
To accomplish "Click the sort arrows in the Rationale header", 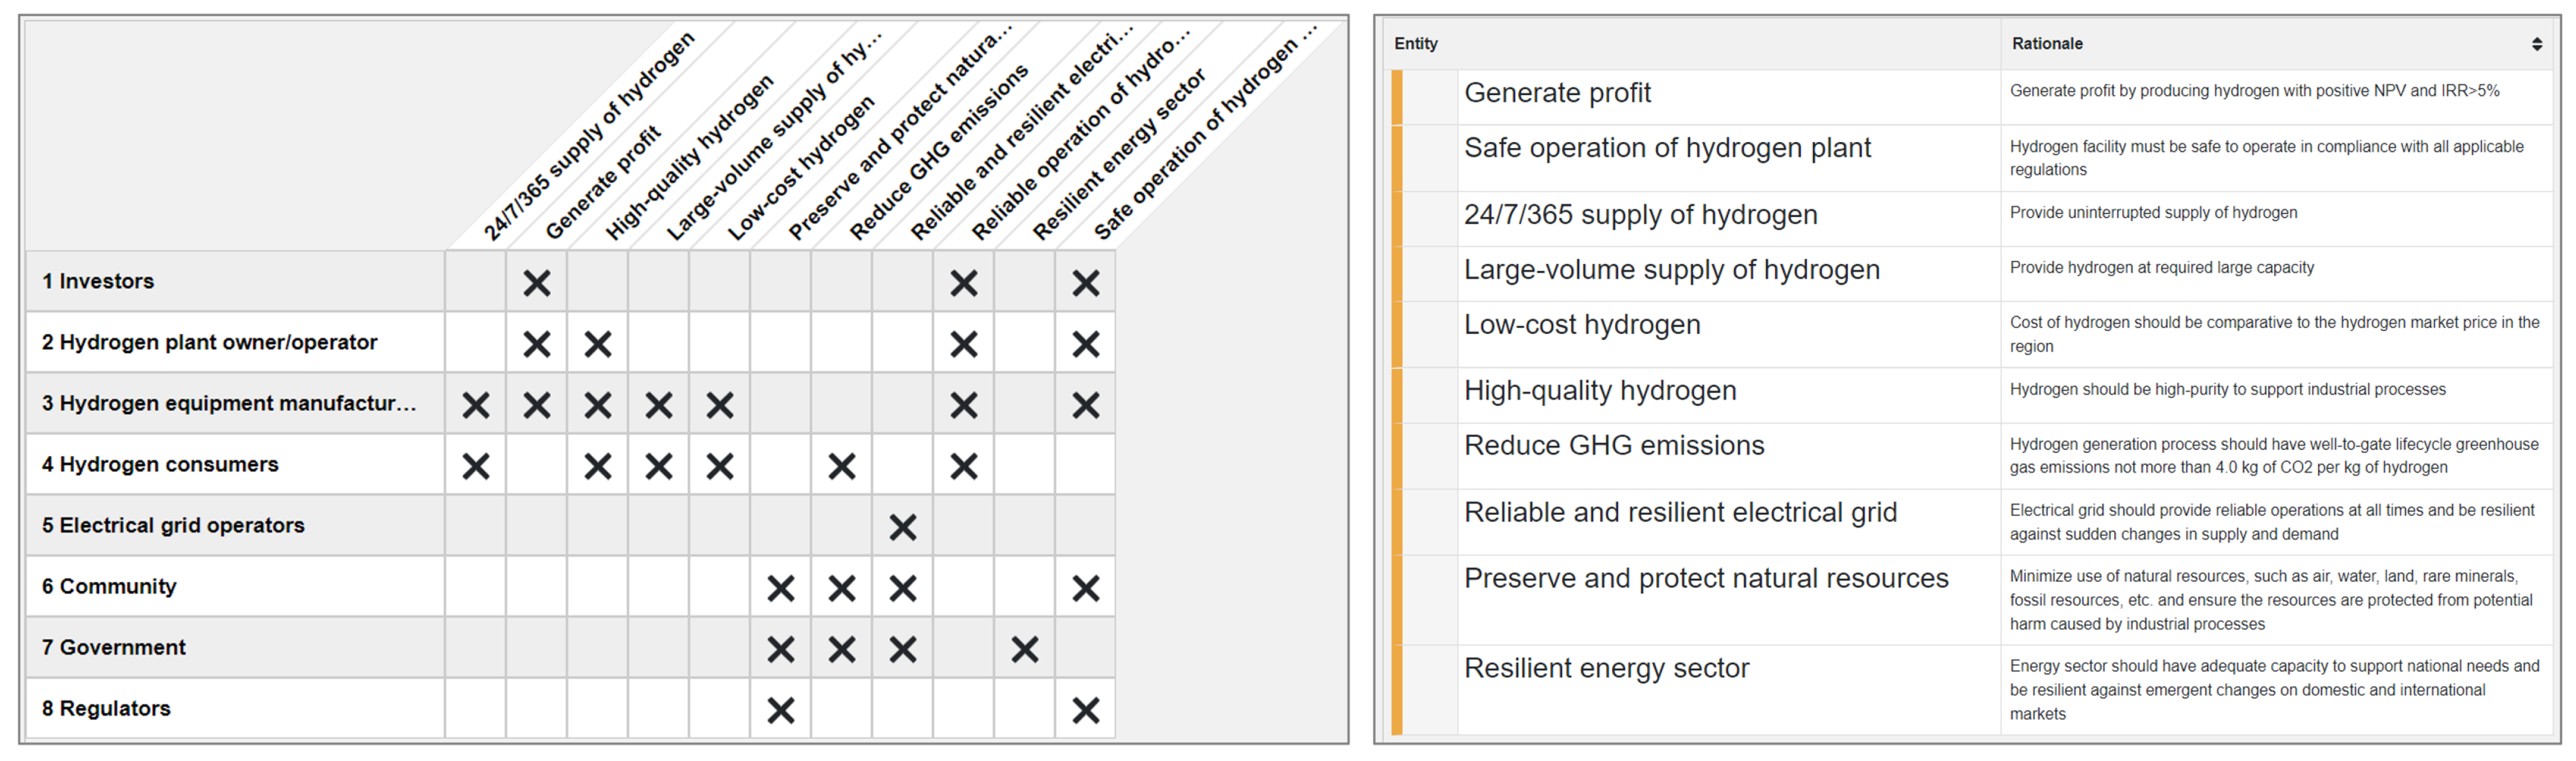I will click(x=2536, y=44).
